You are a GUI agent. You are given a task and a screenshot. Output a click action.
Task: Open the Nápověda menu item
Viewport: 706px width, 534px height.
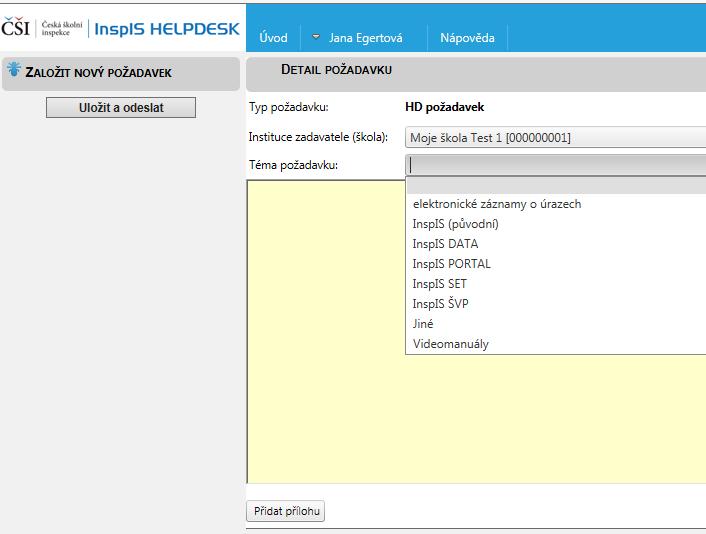(467, 37)
